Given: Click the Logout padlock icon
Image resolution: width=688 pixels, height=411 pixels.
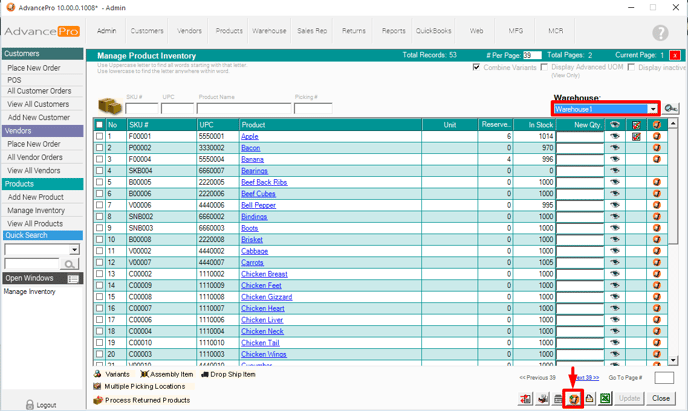Looking at the screenshot, I should click(x=29, y=405).
